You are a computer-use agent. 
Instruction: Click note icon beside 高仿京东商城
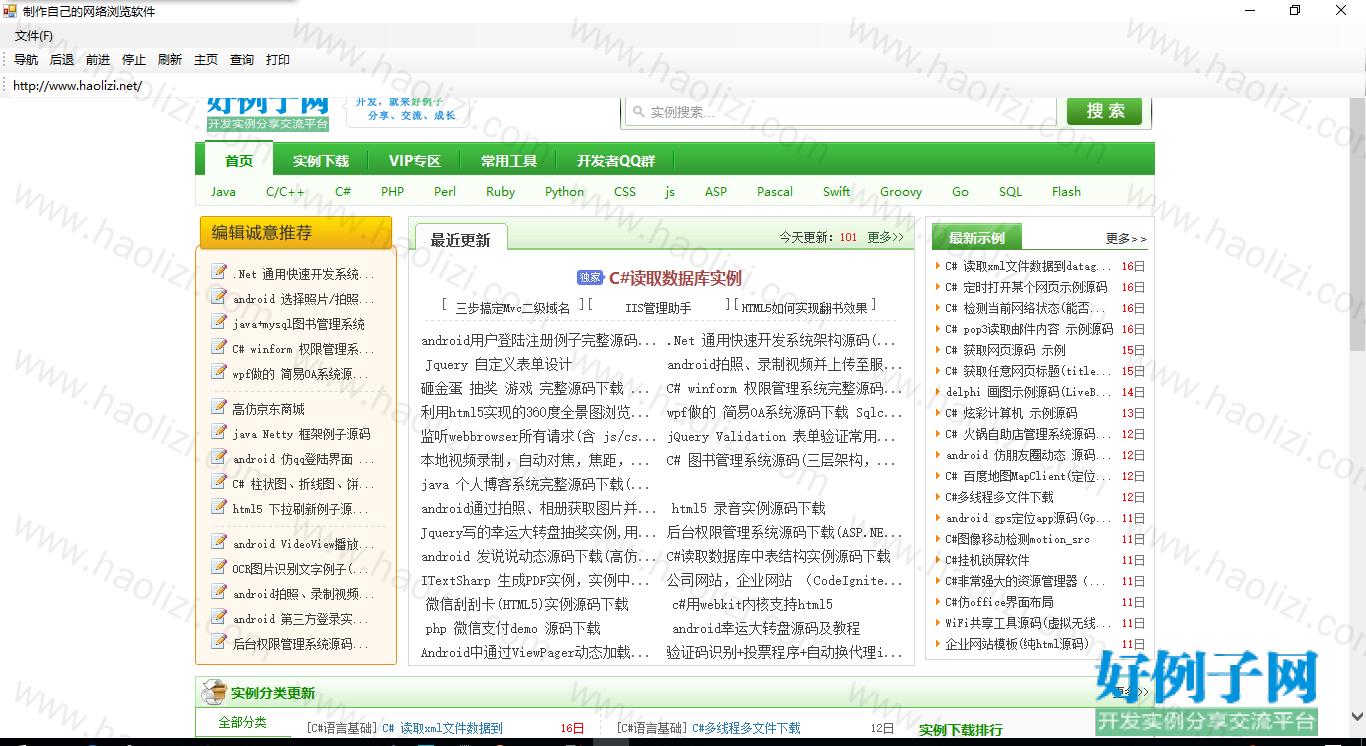coord(219,406)
